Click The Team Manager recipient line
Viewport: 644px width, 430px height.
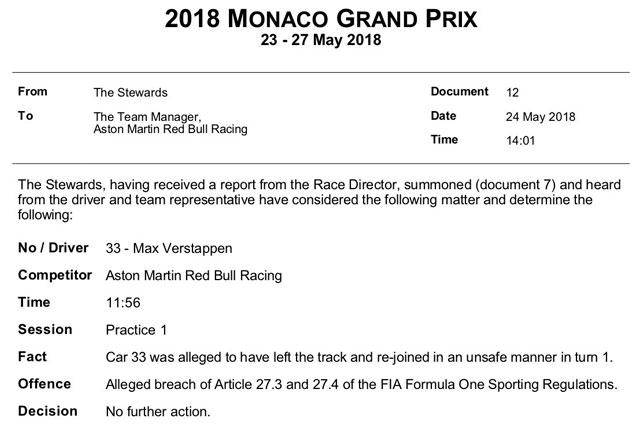point(147,117)
